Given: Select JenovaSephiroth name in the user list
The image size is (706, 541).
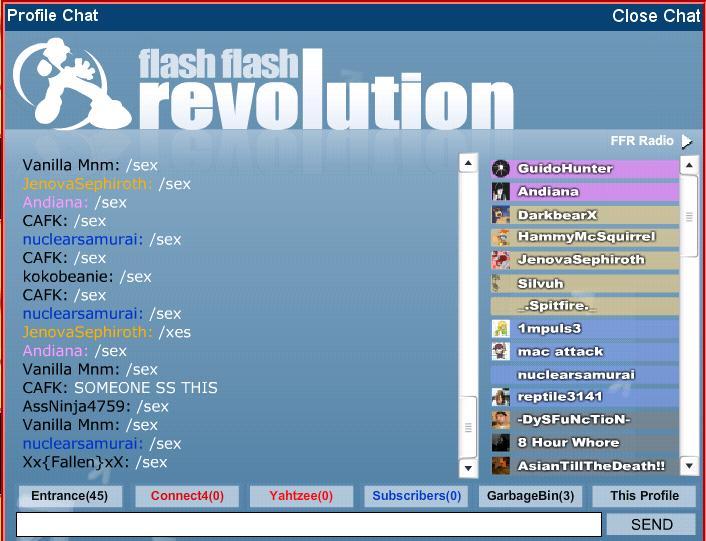Looking at the screenshot, I should (581, 260).
